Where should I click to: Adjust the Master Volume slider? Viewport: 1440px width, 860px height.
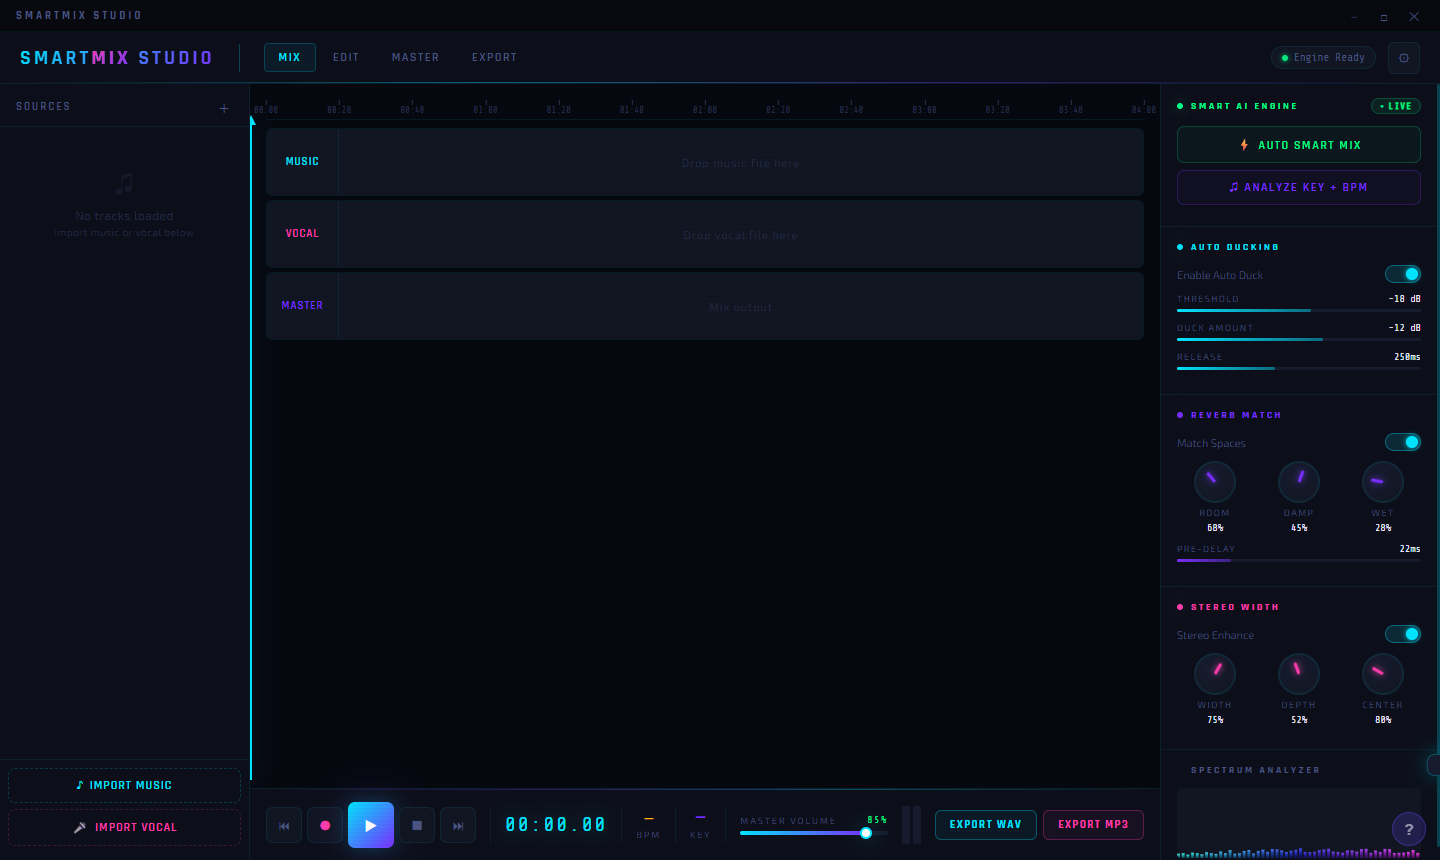[x=814, y=833]
